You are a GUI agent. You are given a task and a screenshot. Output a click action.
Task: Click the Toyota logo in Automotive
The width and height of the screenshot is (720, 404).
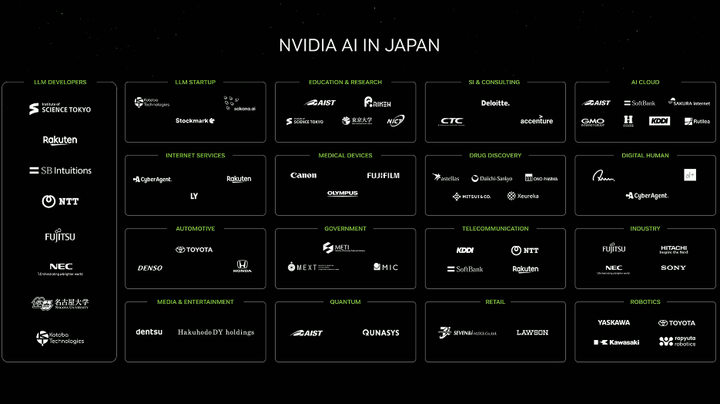[x=194, y=250]
